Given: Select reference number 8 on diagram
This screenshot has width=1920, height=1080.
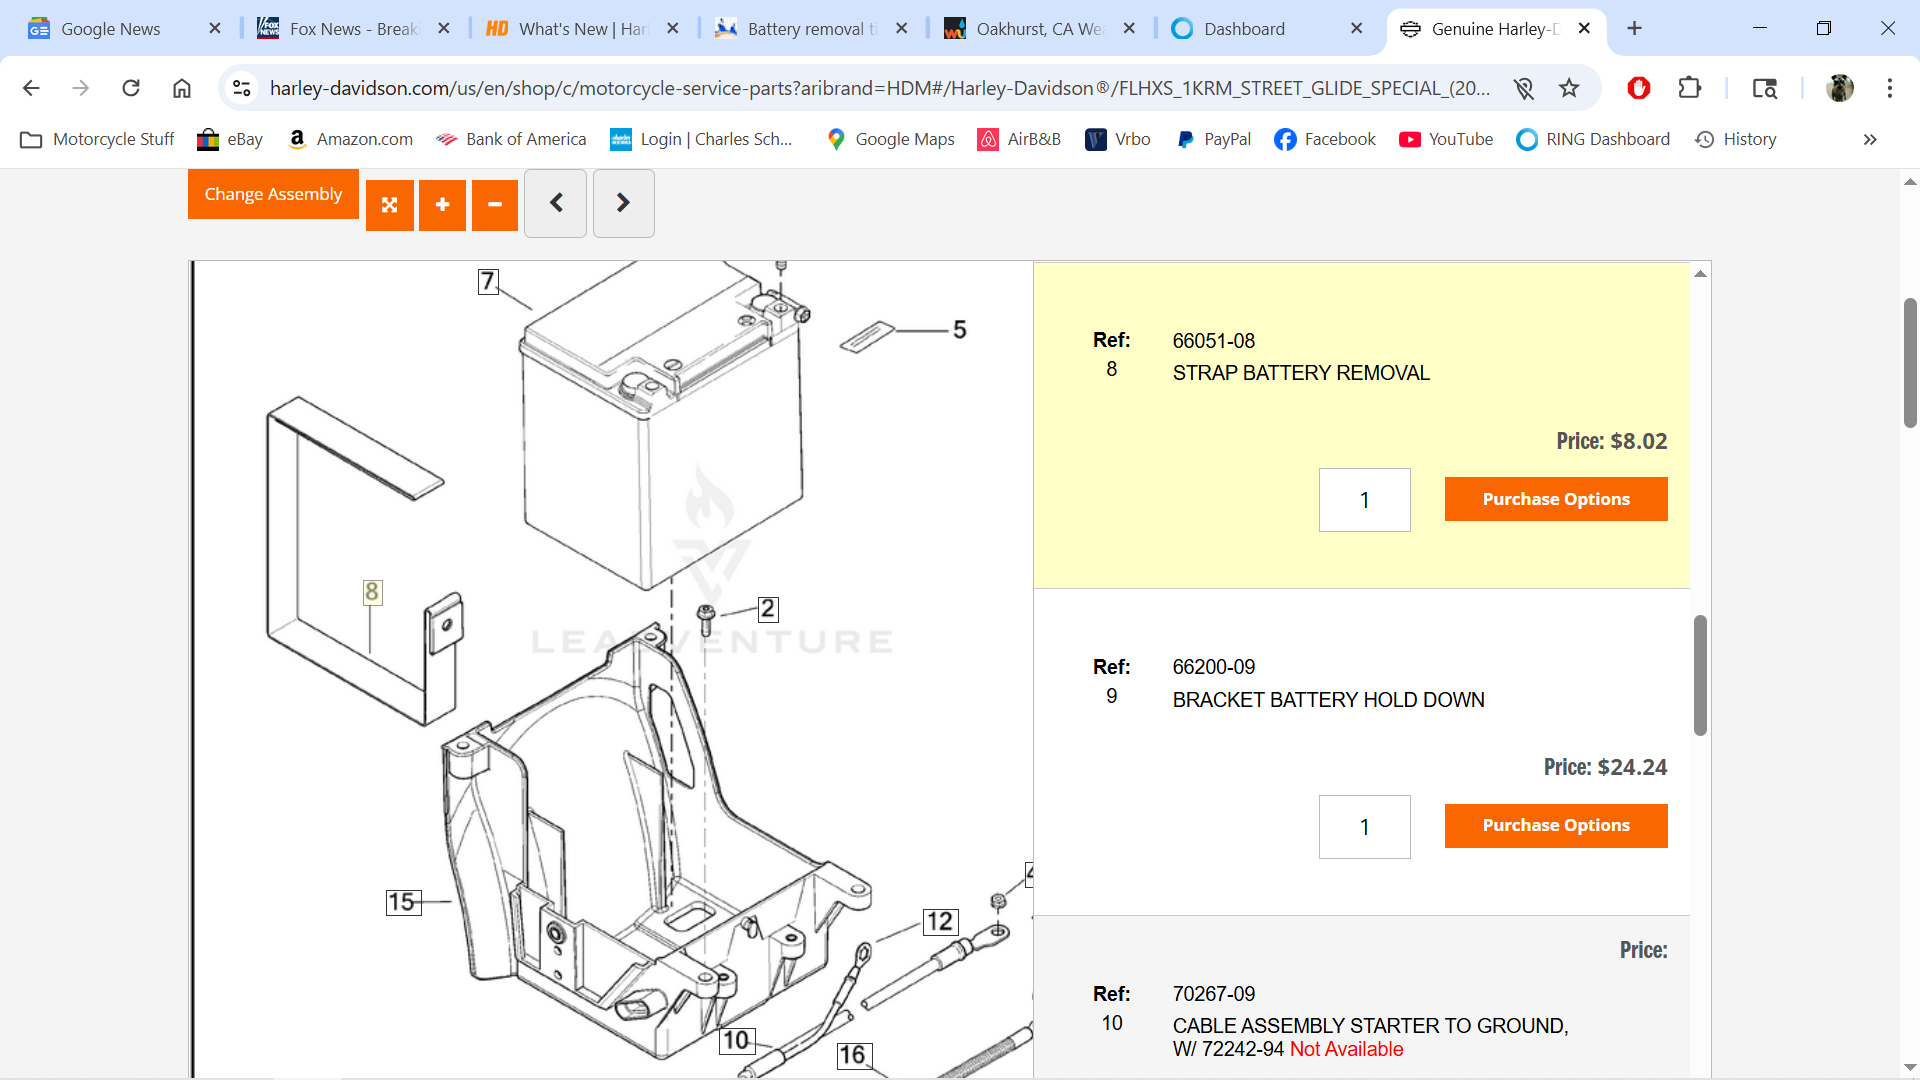Looking at the screenshot, I should coord(372,592).
